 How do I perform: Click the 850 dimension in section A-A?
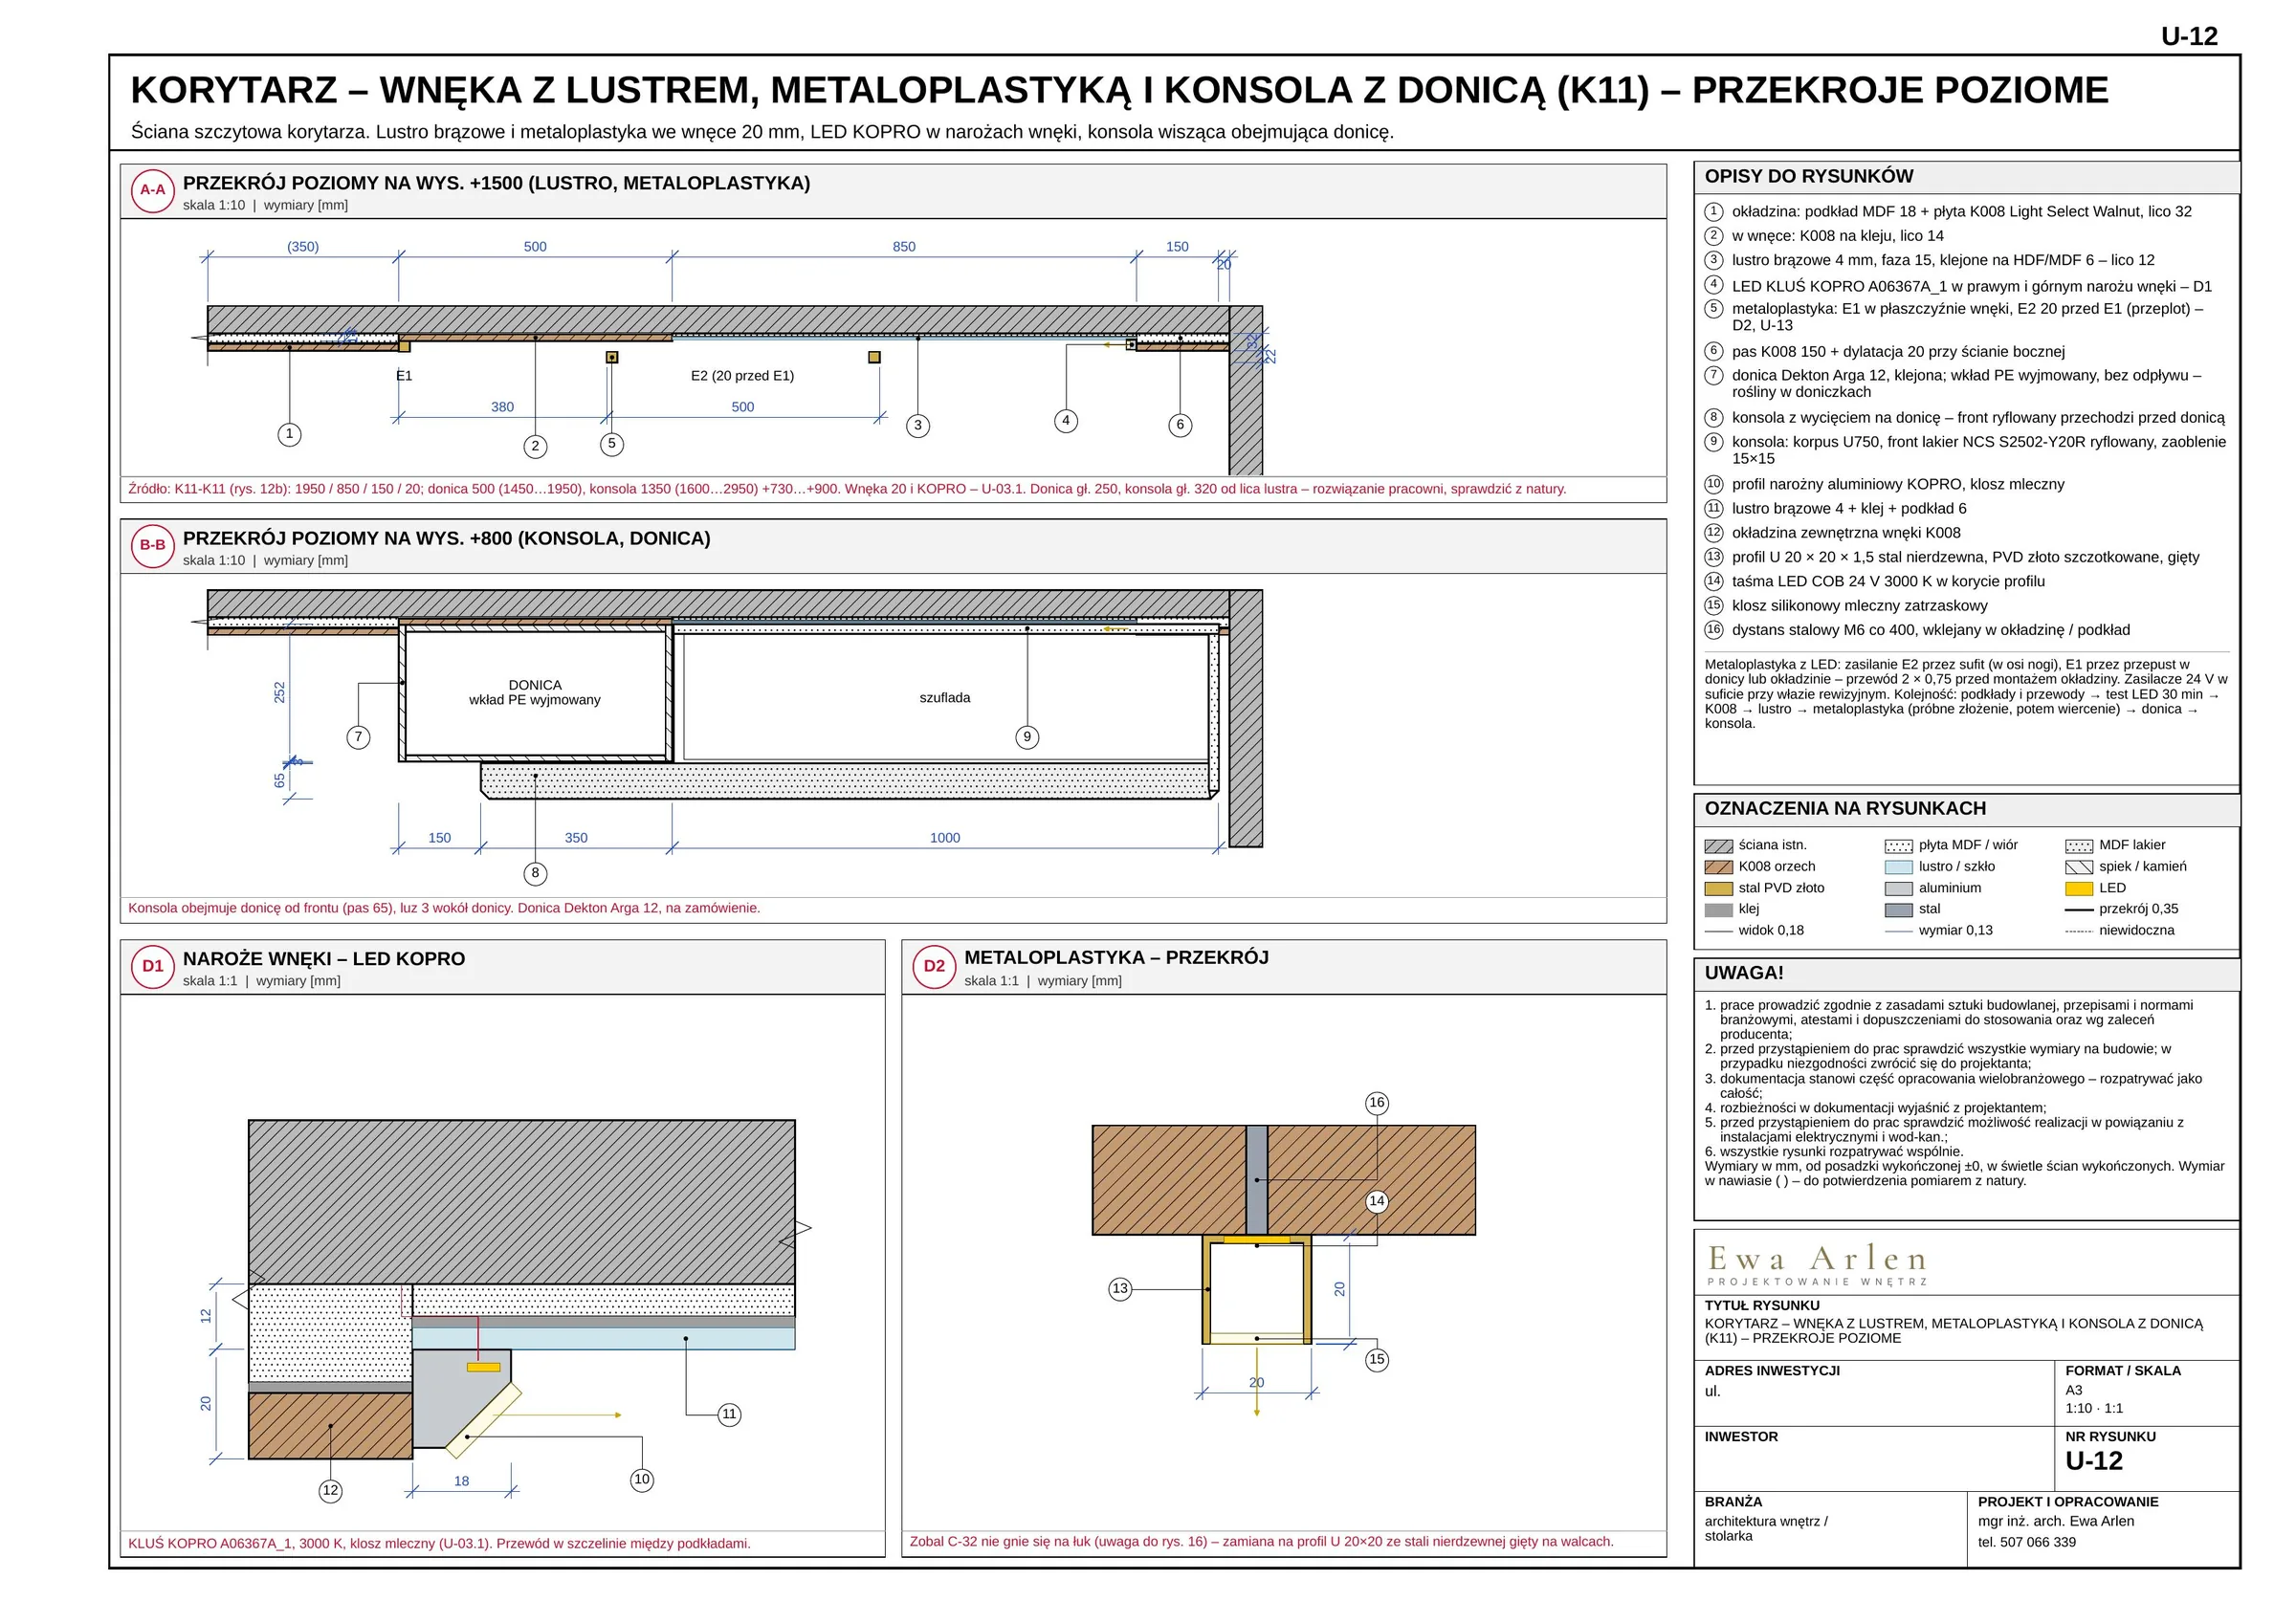pos(904,247)
